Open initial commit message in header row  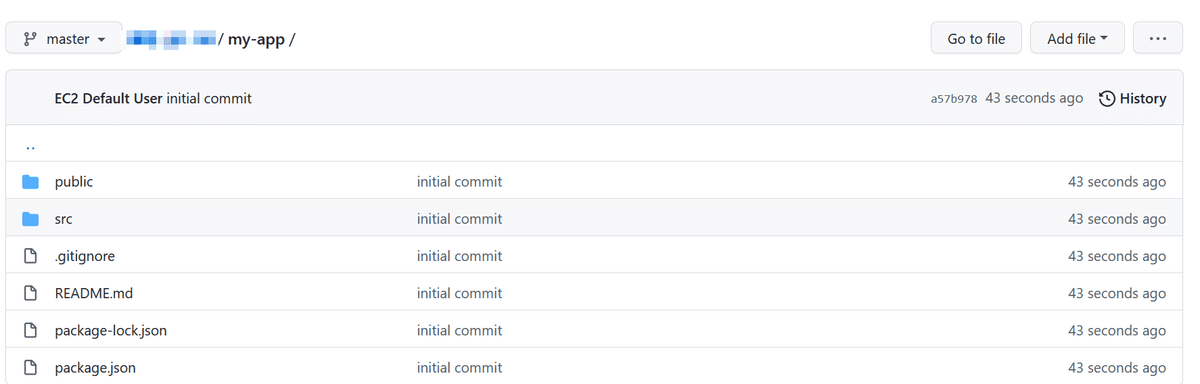[x=209, y=98]
